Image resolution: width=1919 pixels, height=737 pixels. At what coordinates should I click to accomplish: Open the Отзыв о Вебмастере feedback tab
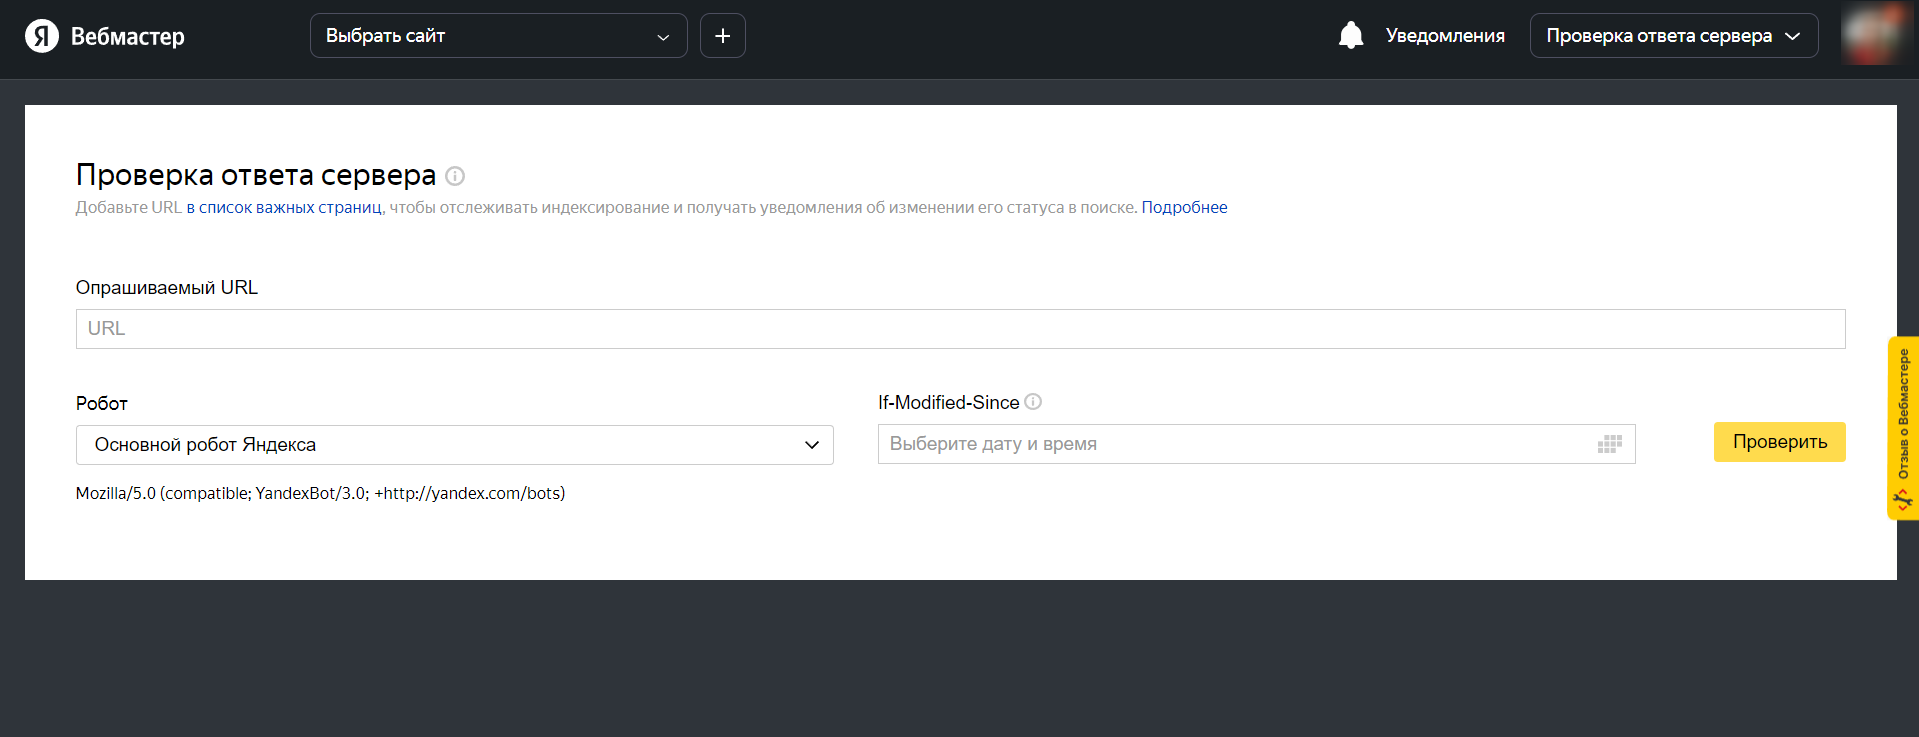click(1903, 428)
